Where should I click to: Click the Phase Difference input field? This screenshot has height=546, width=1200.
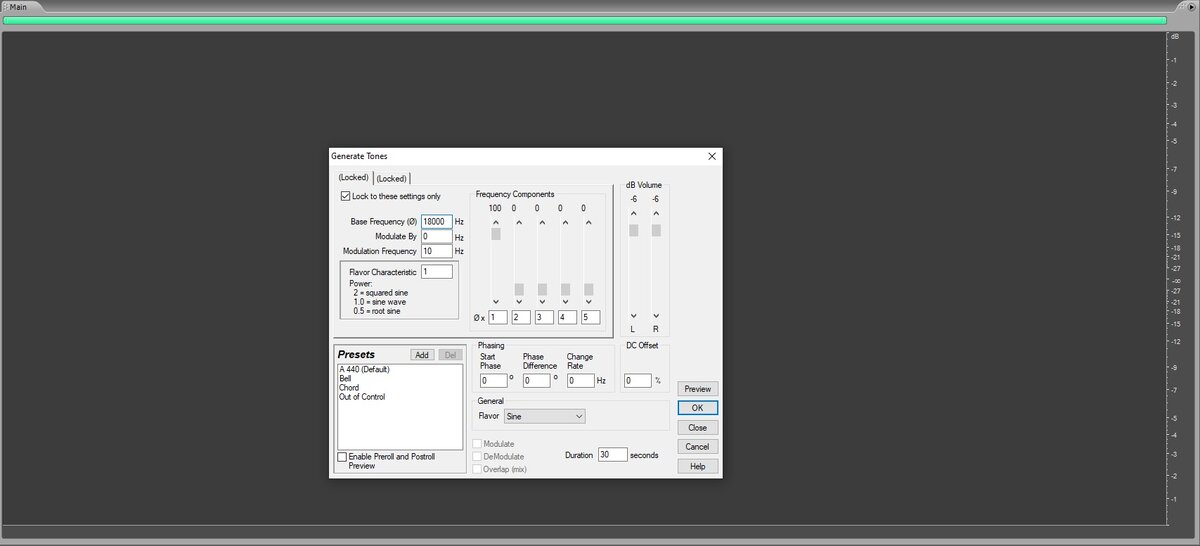(537, 381)
